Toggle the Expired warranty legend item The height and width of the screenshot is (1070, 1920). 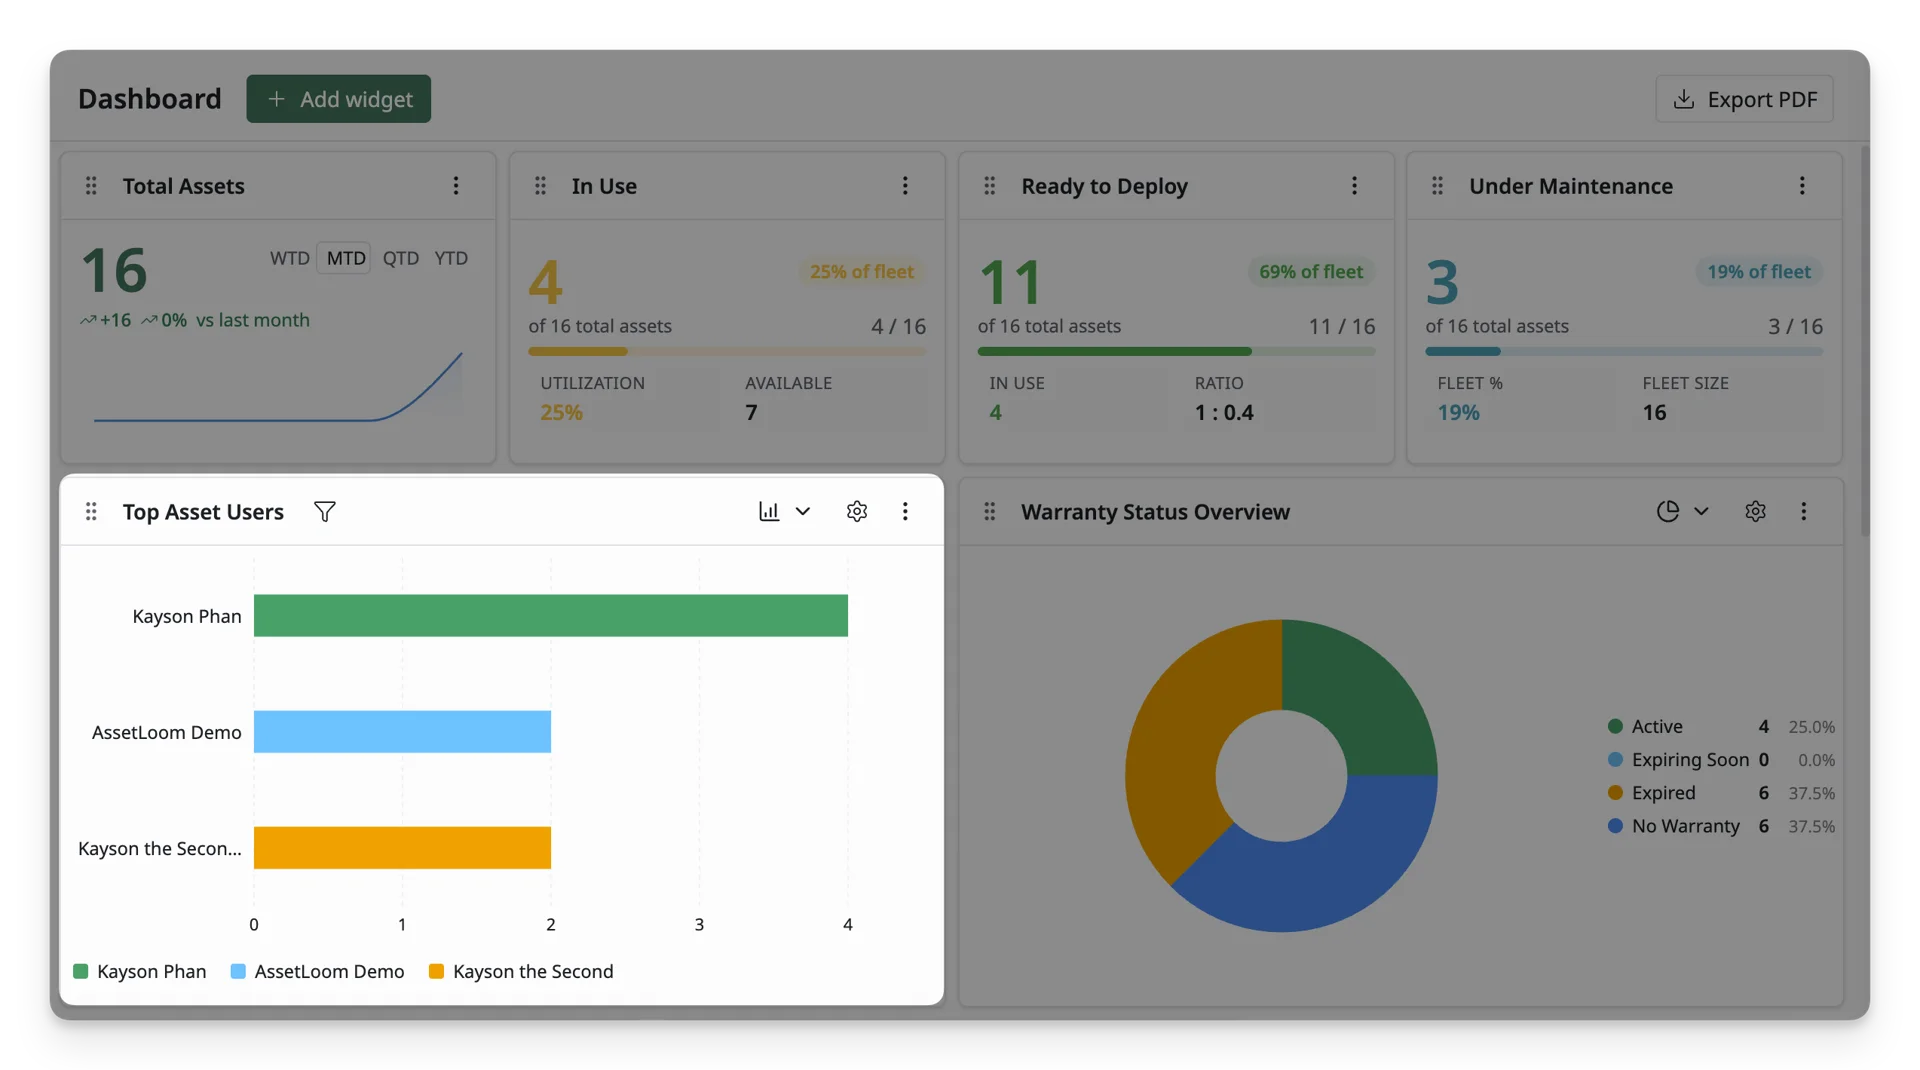[1720, 793]
